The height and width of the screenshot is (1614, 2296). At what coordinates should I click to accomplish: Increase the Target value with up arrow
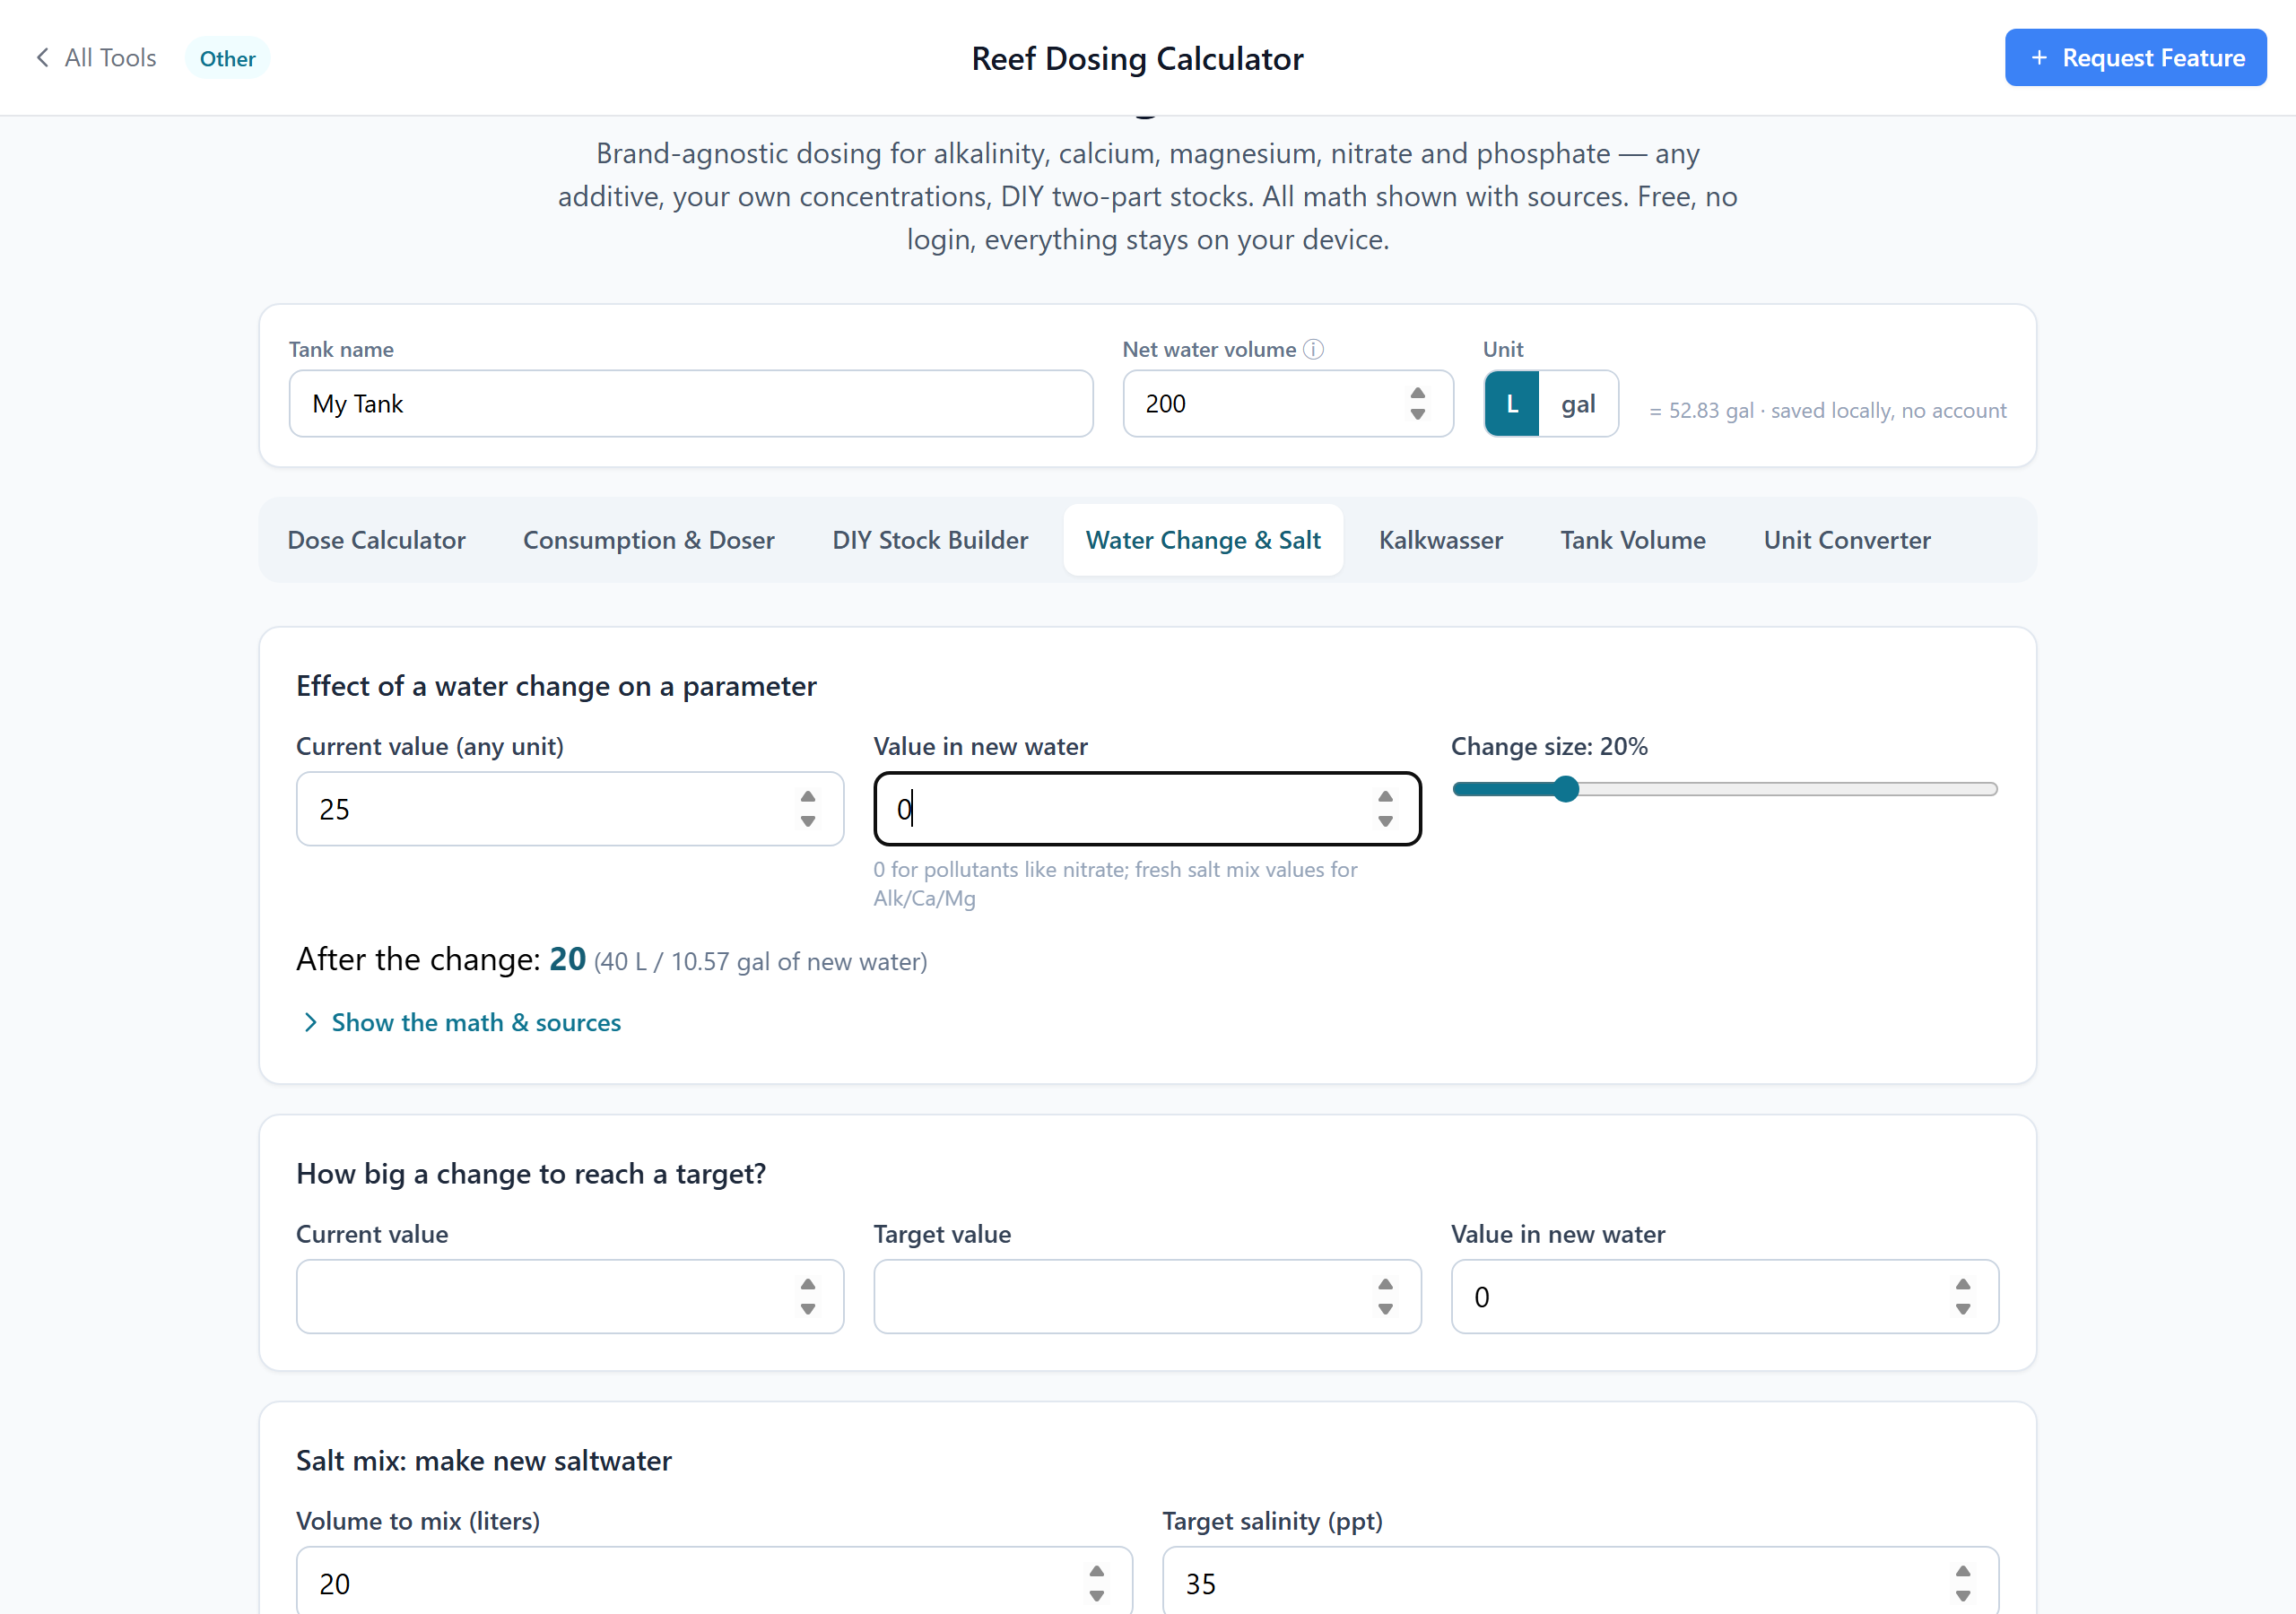click(1385, 1285)
